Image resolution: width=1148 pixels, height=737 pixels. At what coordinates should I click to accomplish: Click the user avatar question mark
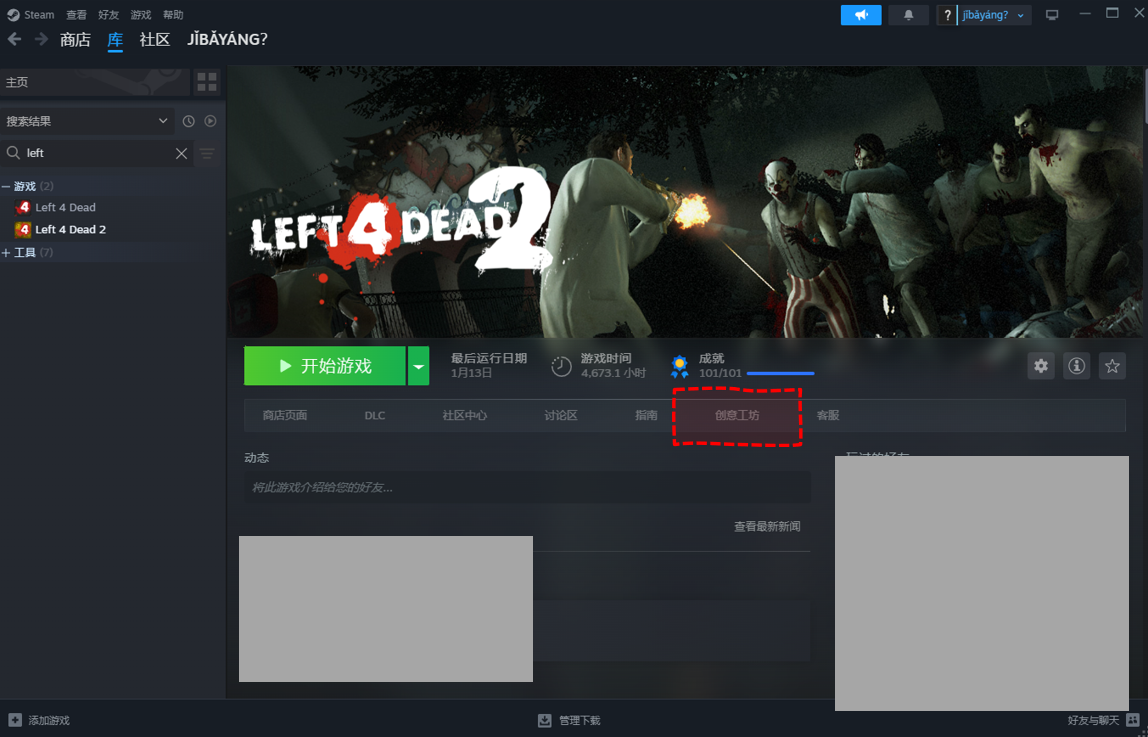point(947,15)
